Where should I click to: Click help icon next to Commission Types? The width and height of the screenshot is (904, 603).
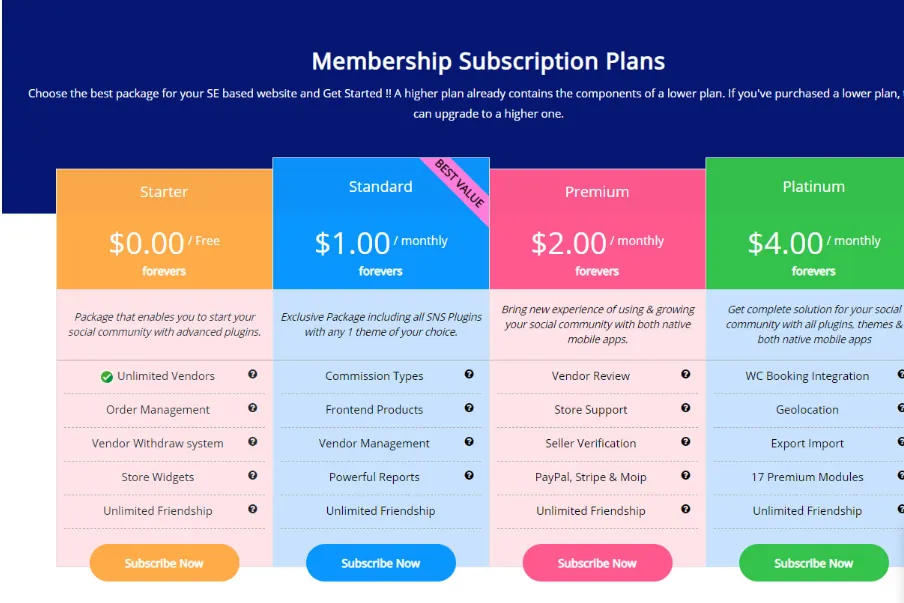click(469, 374)
